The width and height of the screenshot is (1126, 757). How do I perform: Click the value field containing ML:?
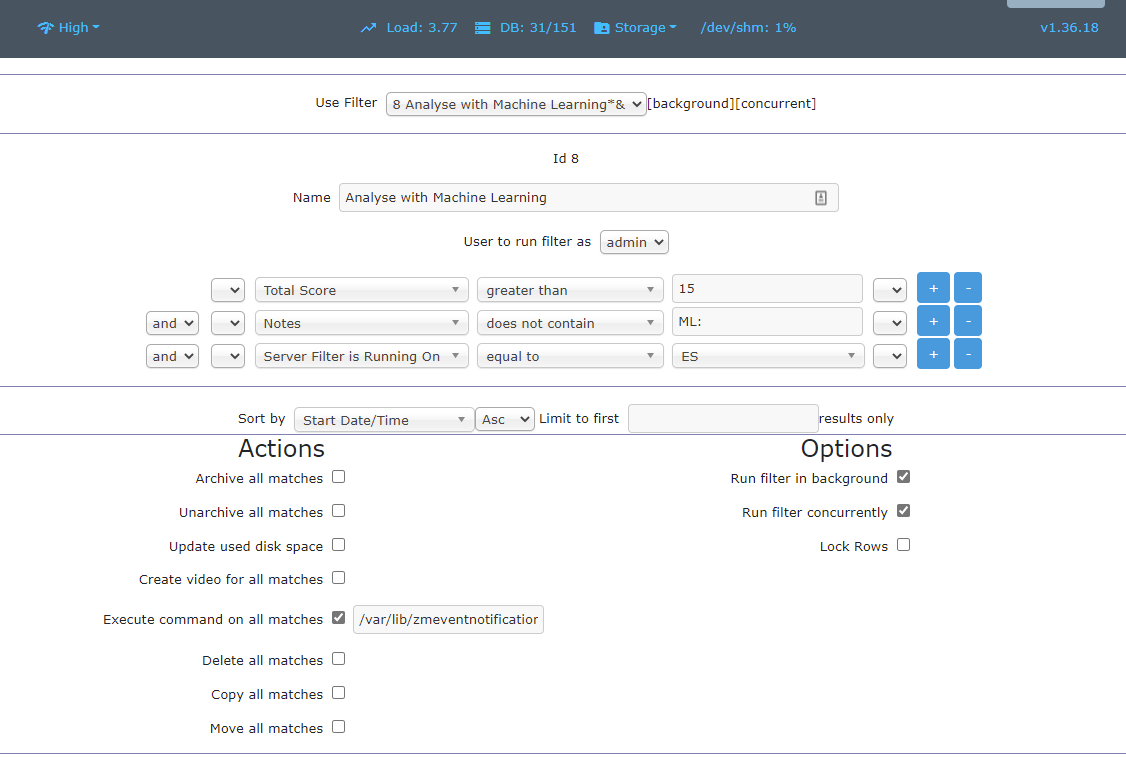pyautogui.click(x=767, y=322)
